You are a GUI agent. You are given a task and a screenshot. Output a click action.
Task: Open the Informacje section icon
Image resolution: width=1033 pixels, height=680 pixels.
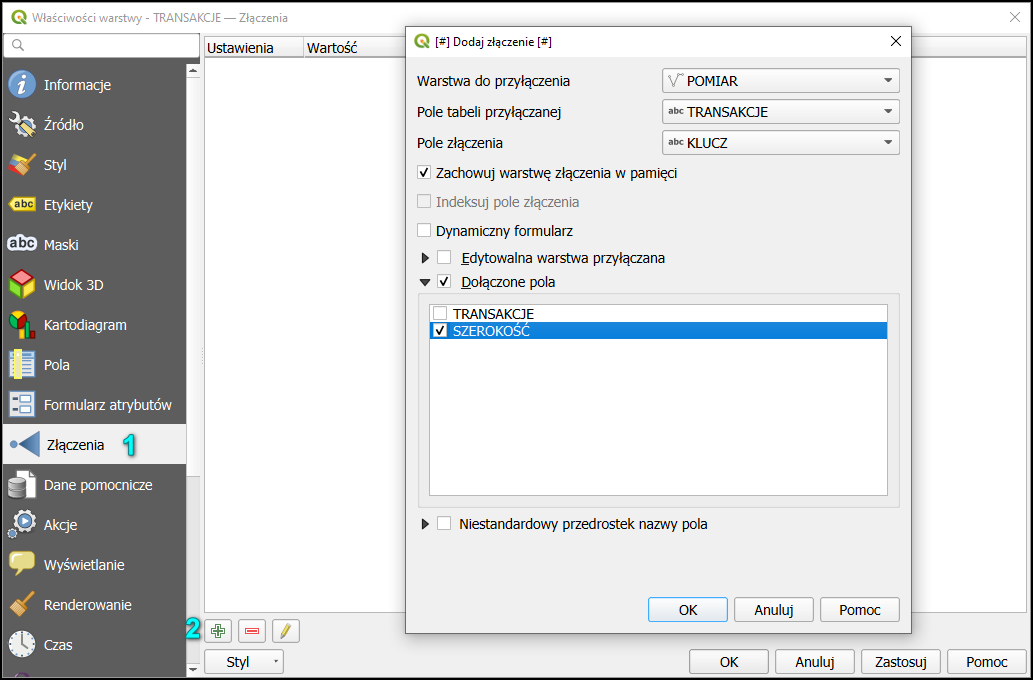(22, 85)
